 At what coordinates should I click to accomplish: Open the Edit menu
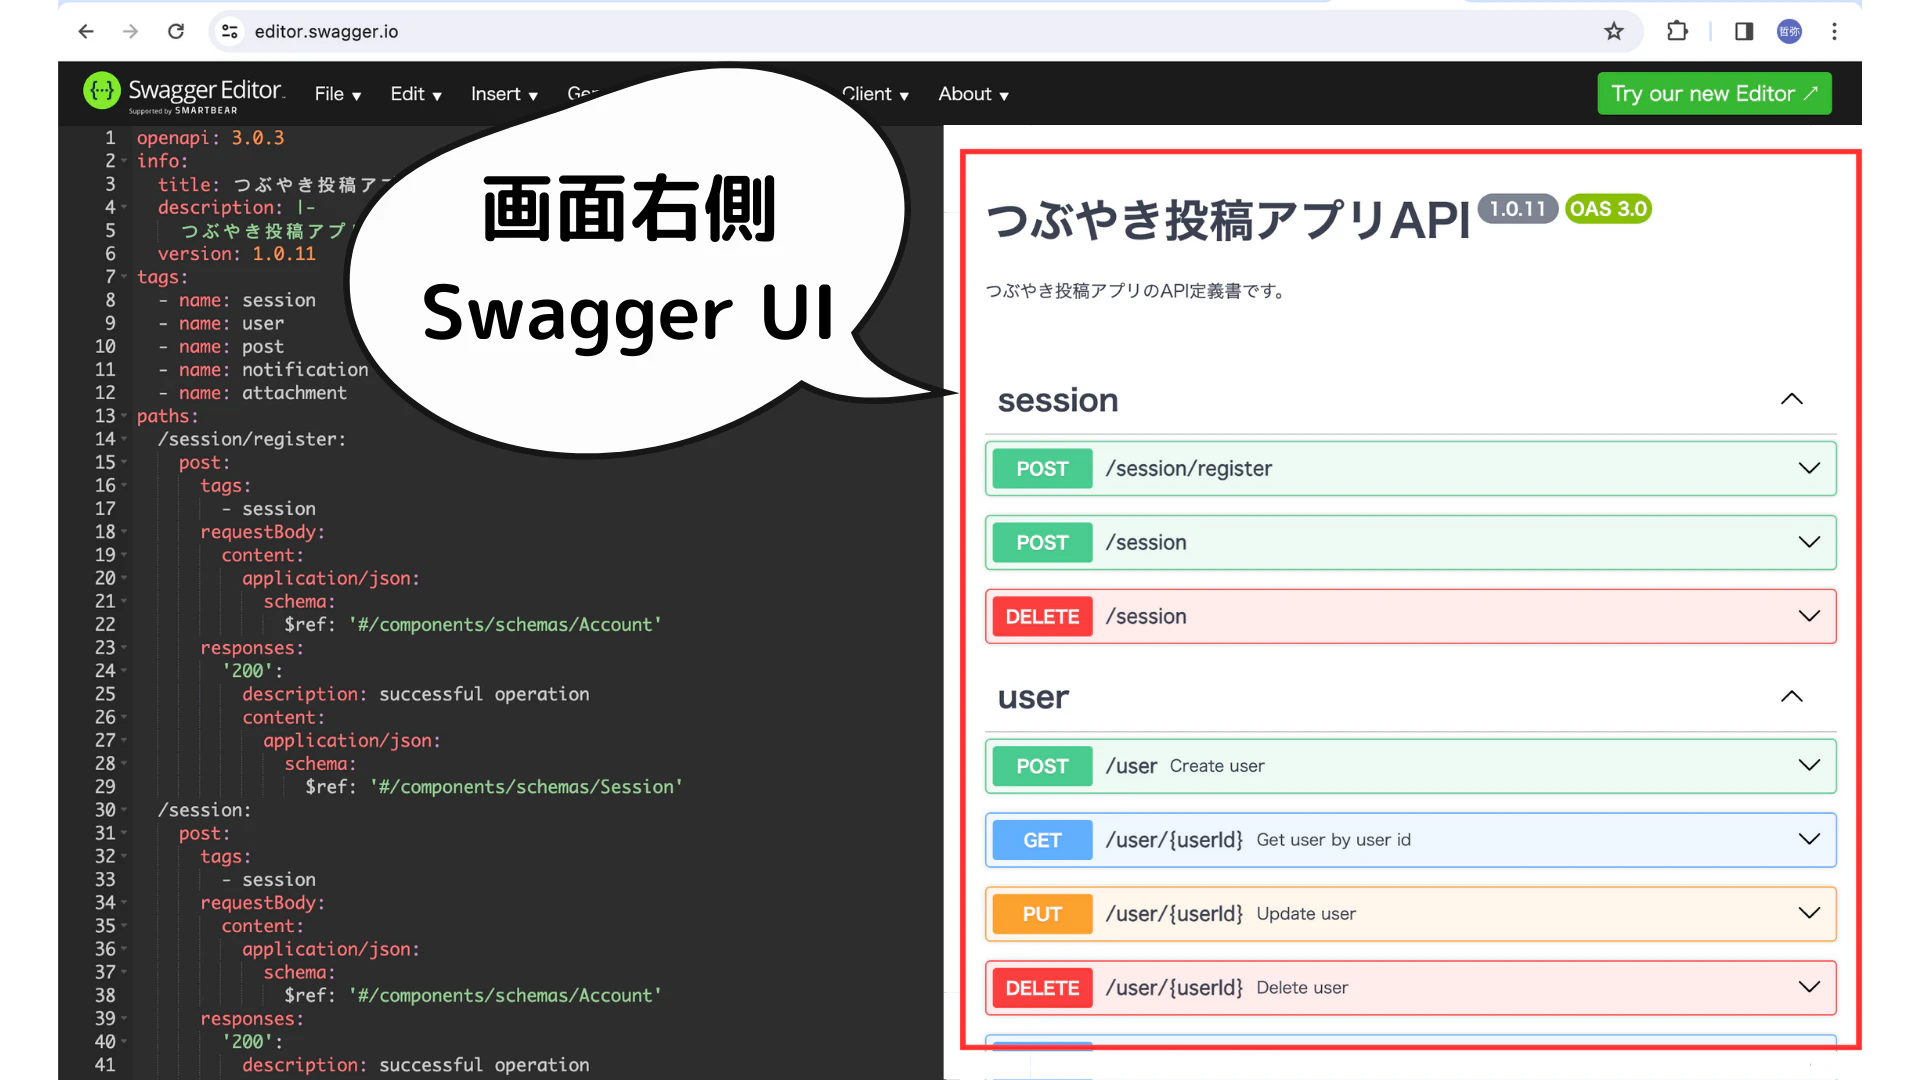coord(416,94)
